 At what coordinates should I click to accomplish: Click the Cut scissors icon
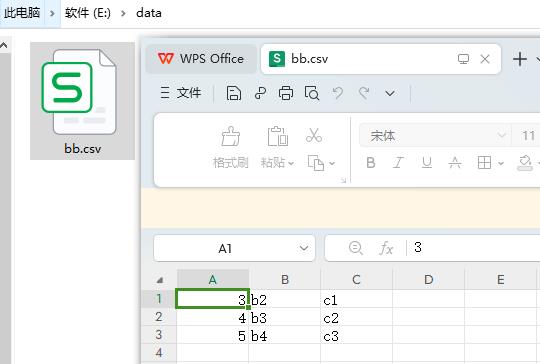pos(314,135)
